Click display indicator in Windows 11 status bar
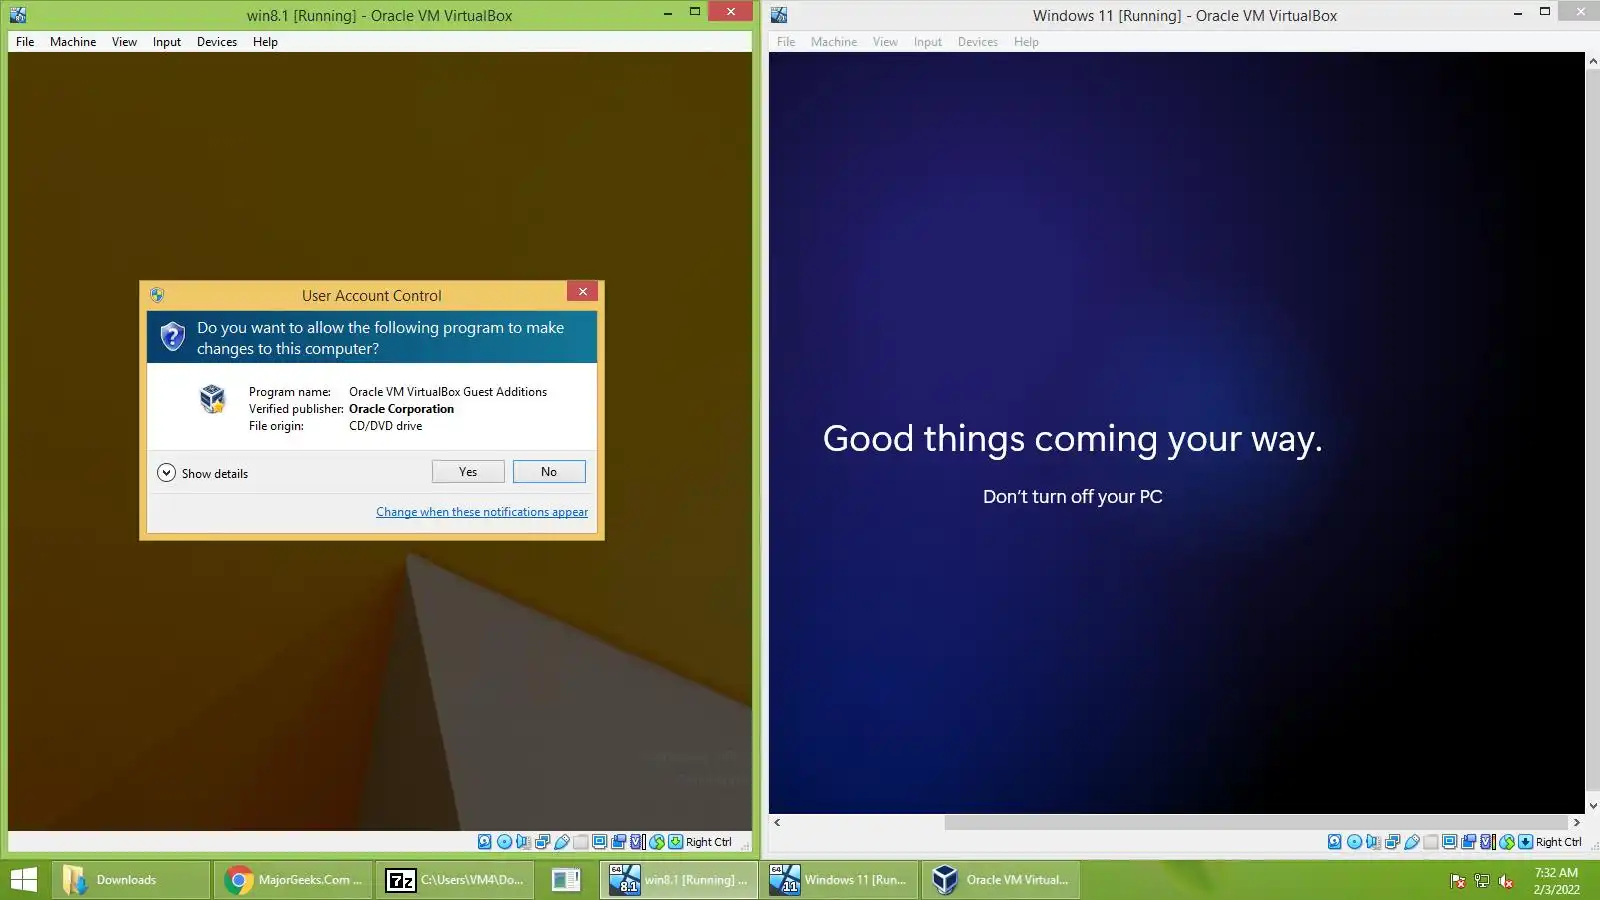Image resolution: width=1600 pixels, height=900 pixels. point(1450,842)
